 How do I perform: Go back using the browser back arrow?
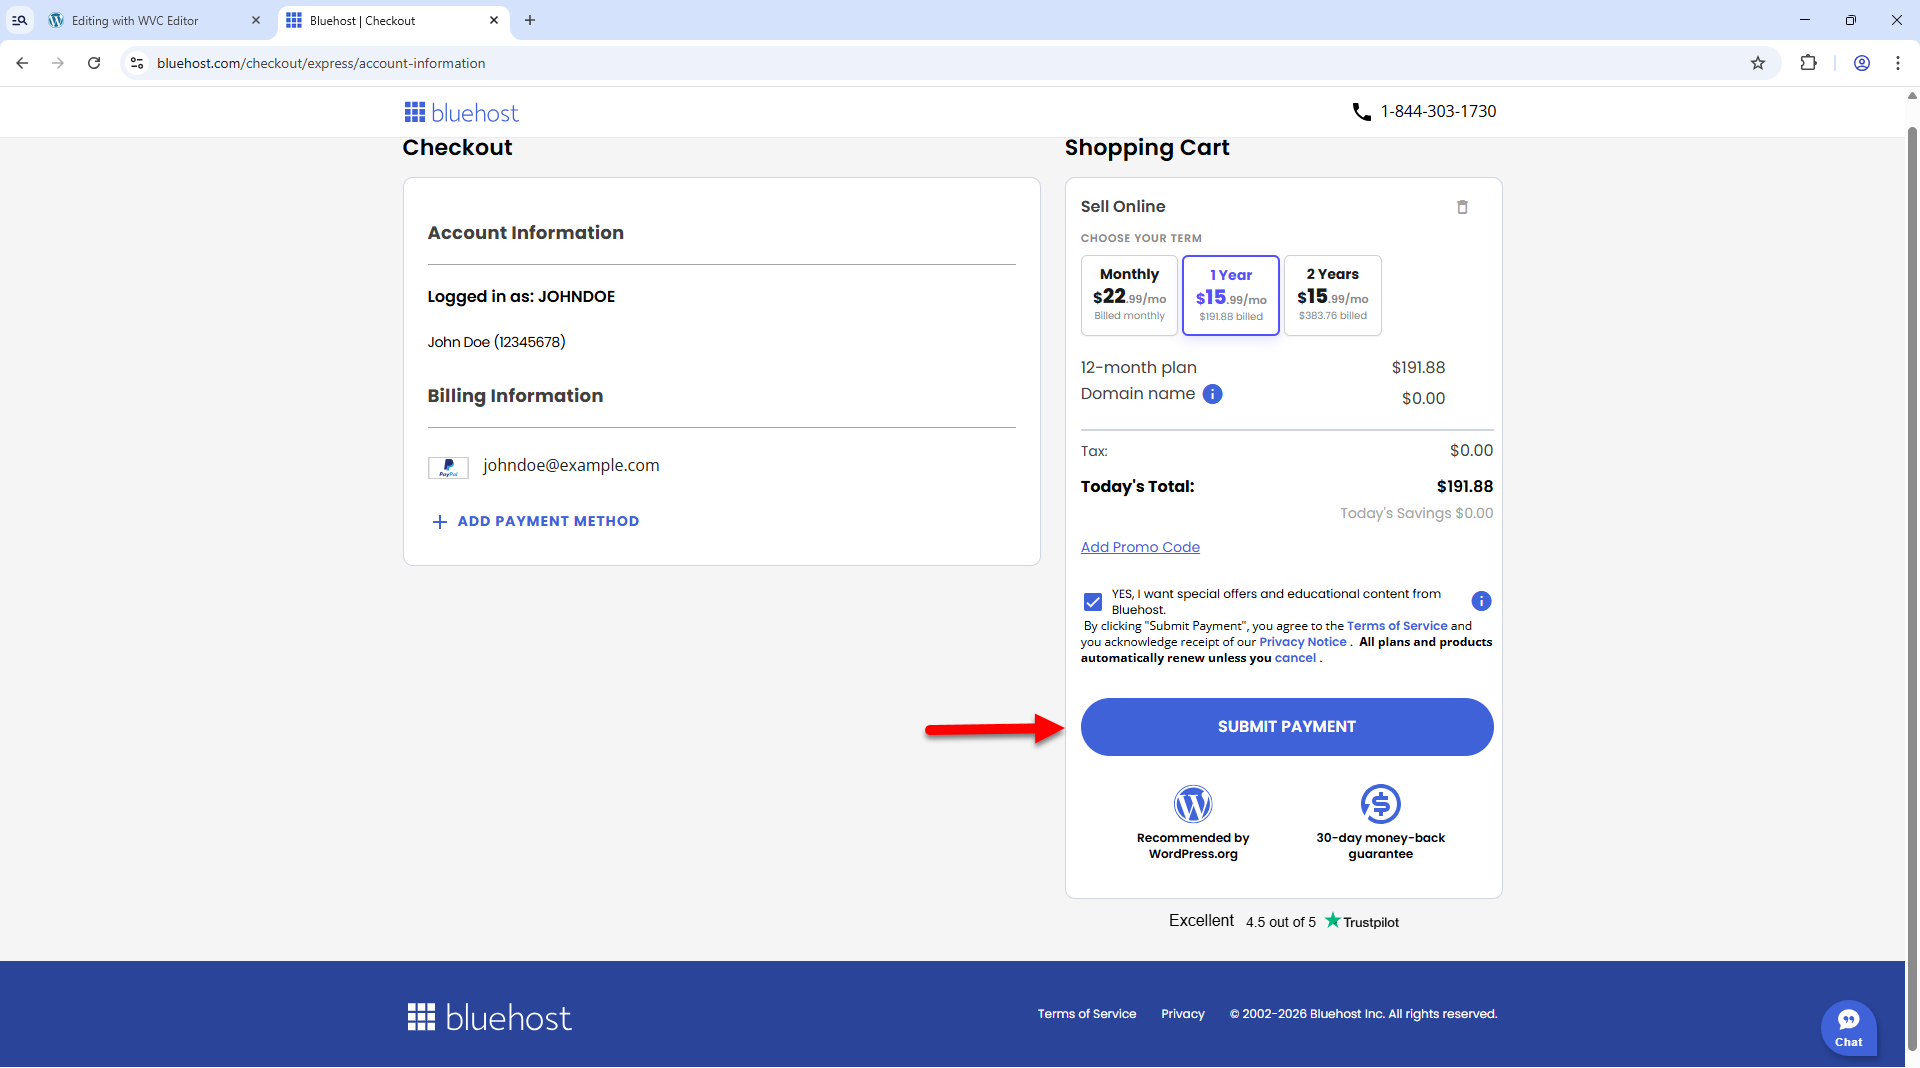22,63
